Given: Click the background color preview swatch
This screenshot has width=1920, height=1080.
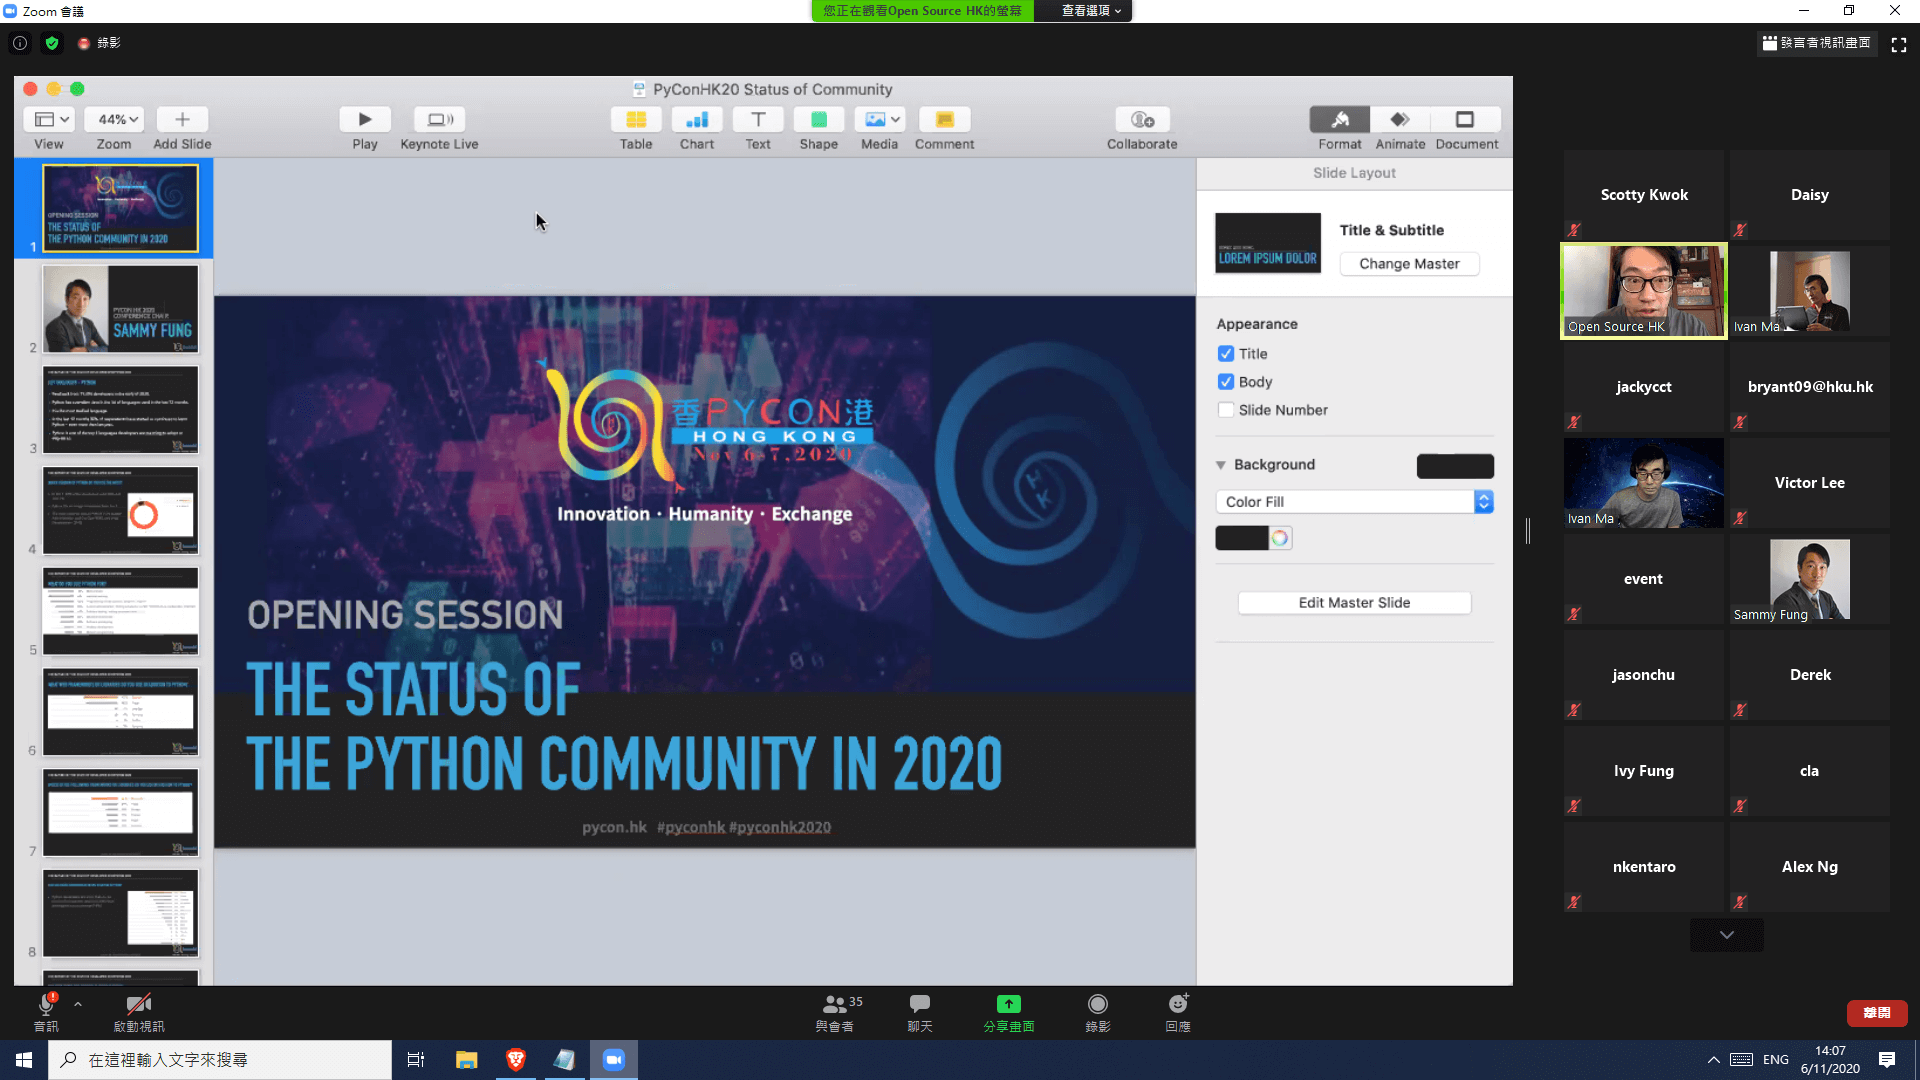Looking at the screenshot, I should tap(1455, 466).
